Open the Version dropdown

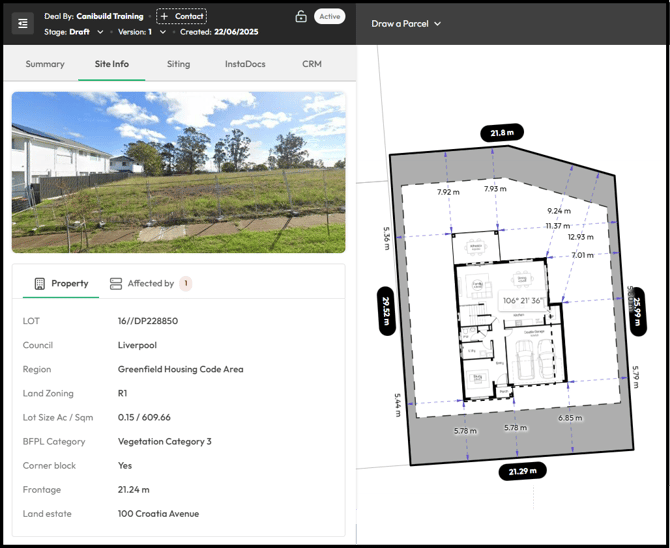pos(162,32)
